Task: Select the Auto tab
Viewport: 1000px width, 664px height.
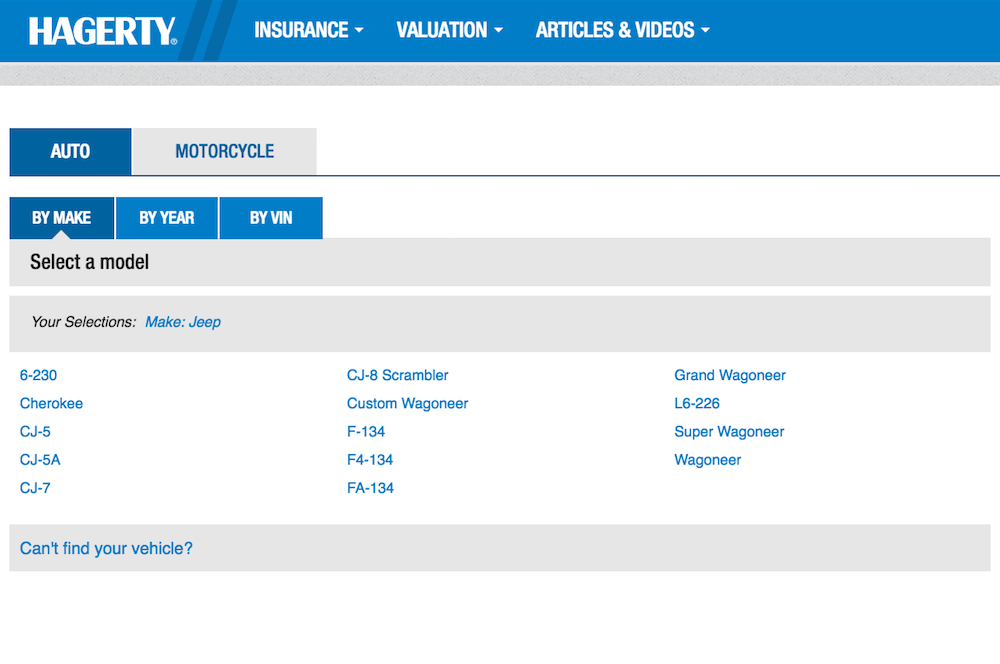Action: [70, 151]
